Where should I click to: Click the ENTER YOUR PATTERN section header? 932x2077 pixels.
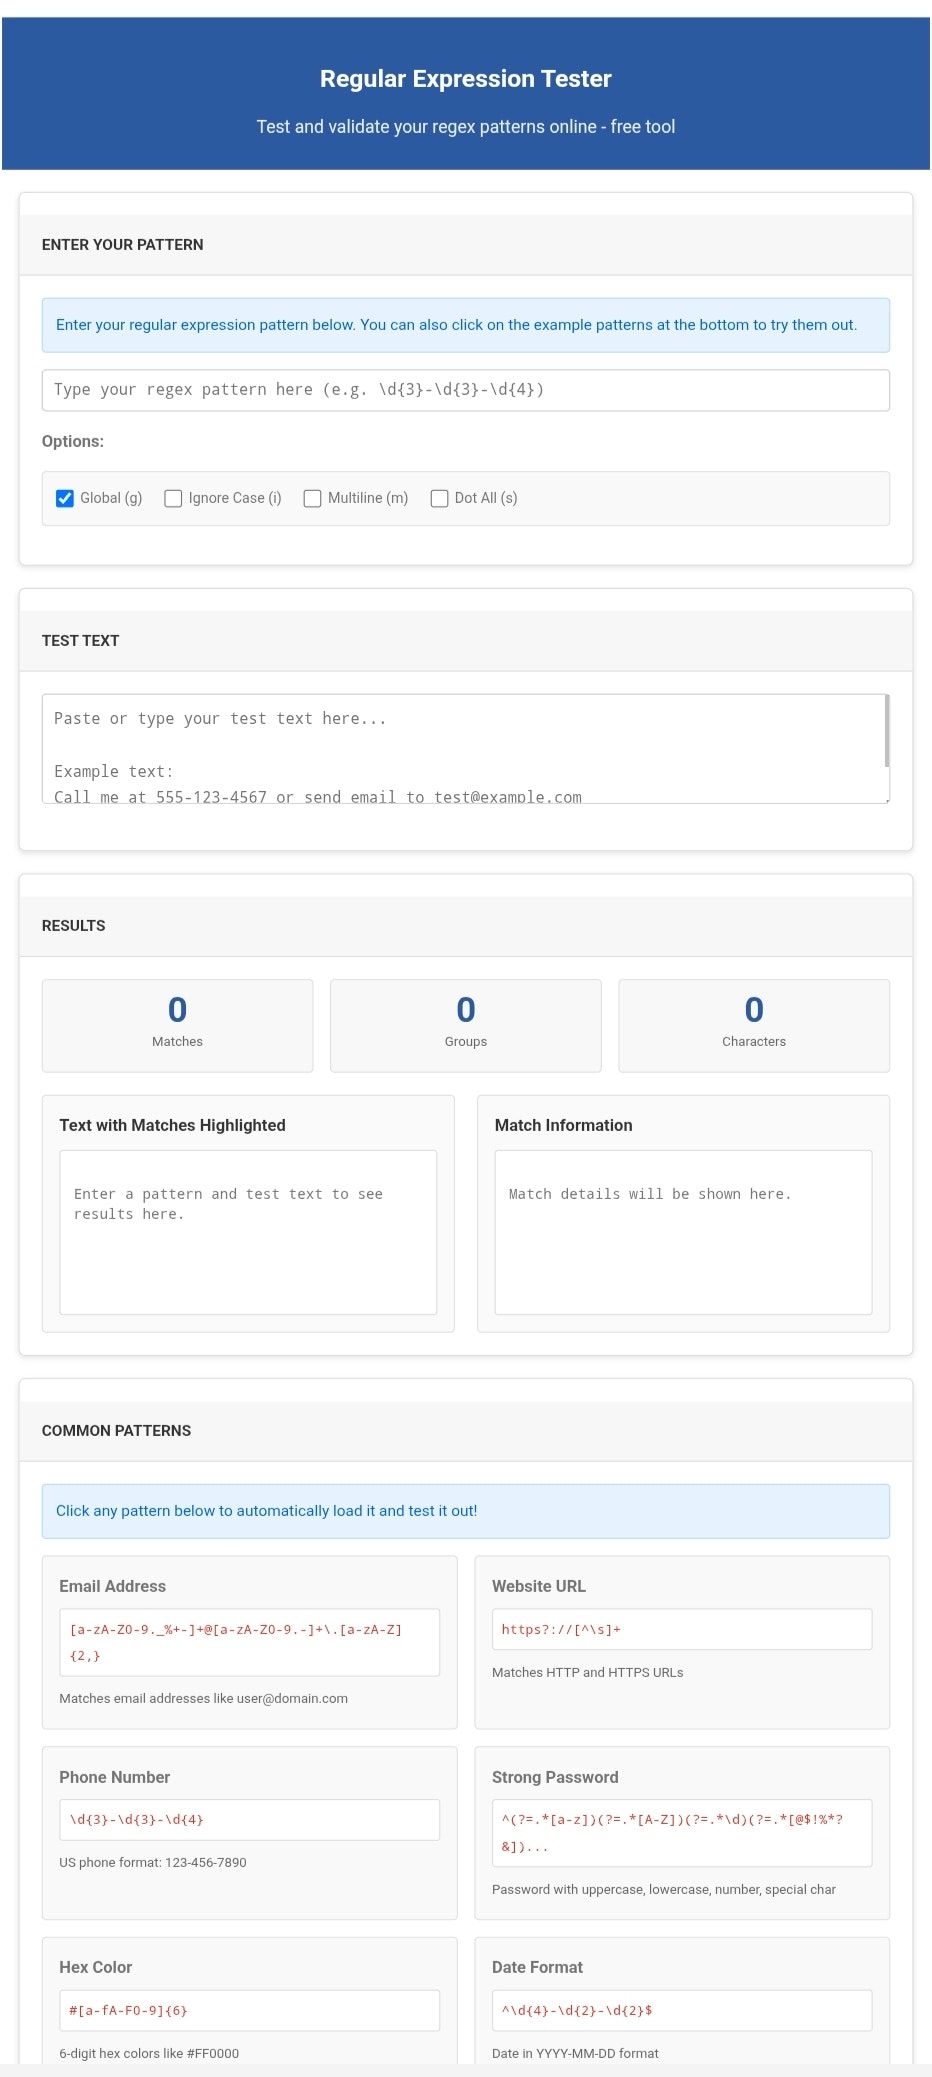tap(466, 245)
